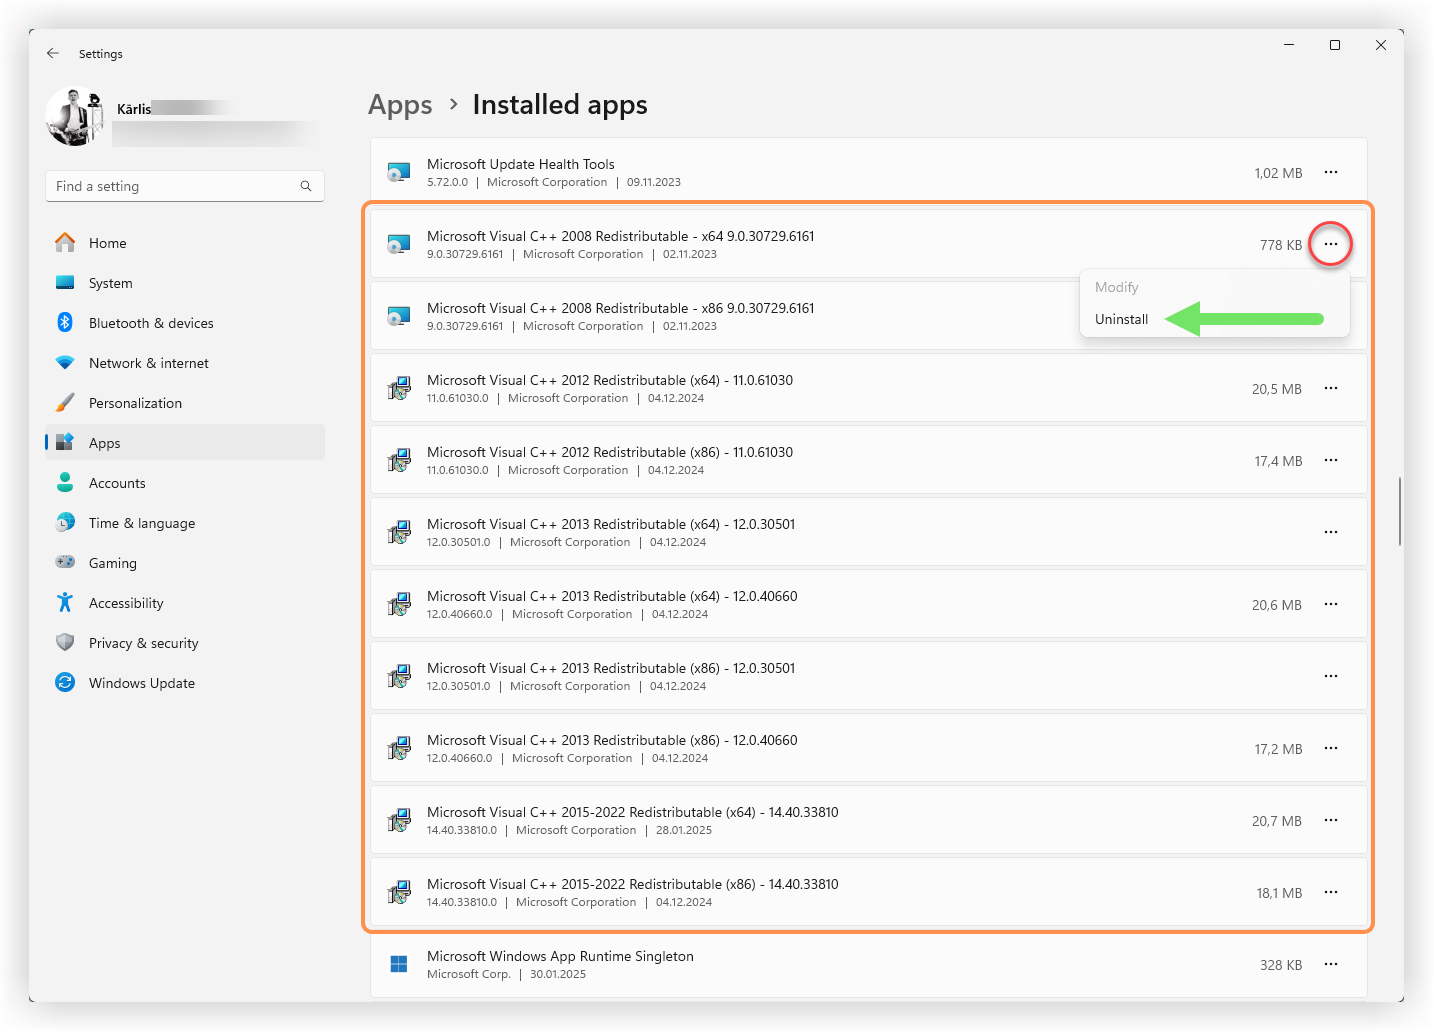Open Accounts settings
This screenshot has width=1434, height=1032.
185,483
